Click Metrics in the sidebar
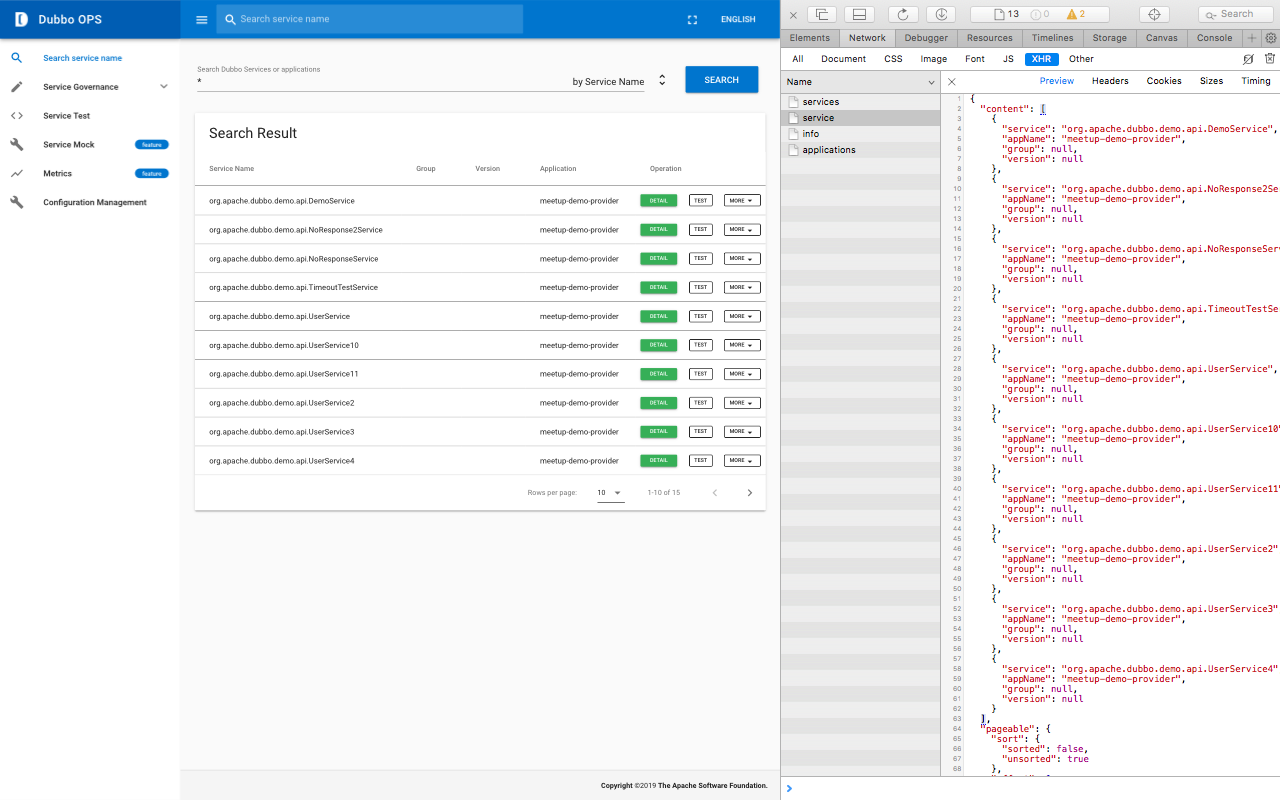The width and height of the screenshot is (1280, 800). 90,174
